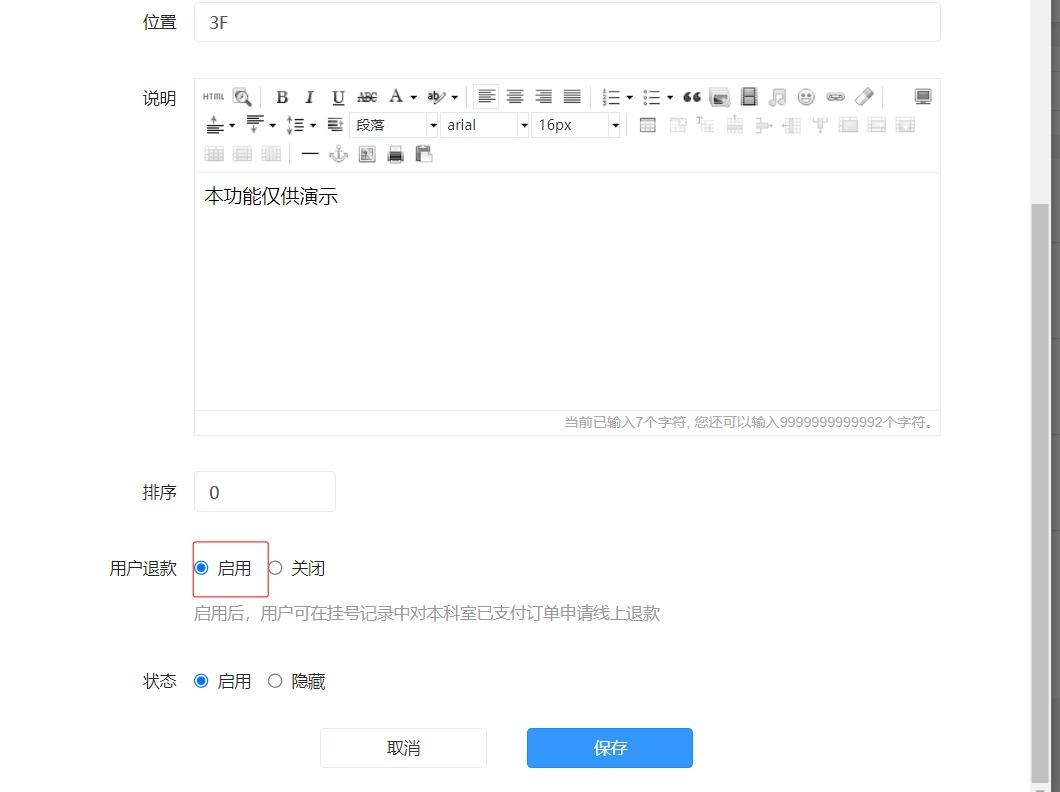Select 启用 for 用户退款

[x=223, y=568]
